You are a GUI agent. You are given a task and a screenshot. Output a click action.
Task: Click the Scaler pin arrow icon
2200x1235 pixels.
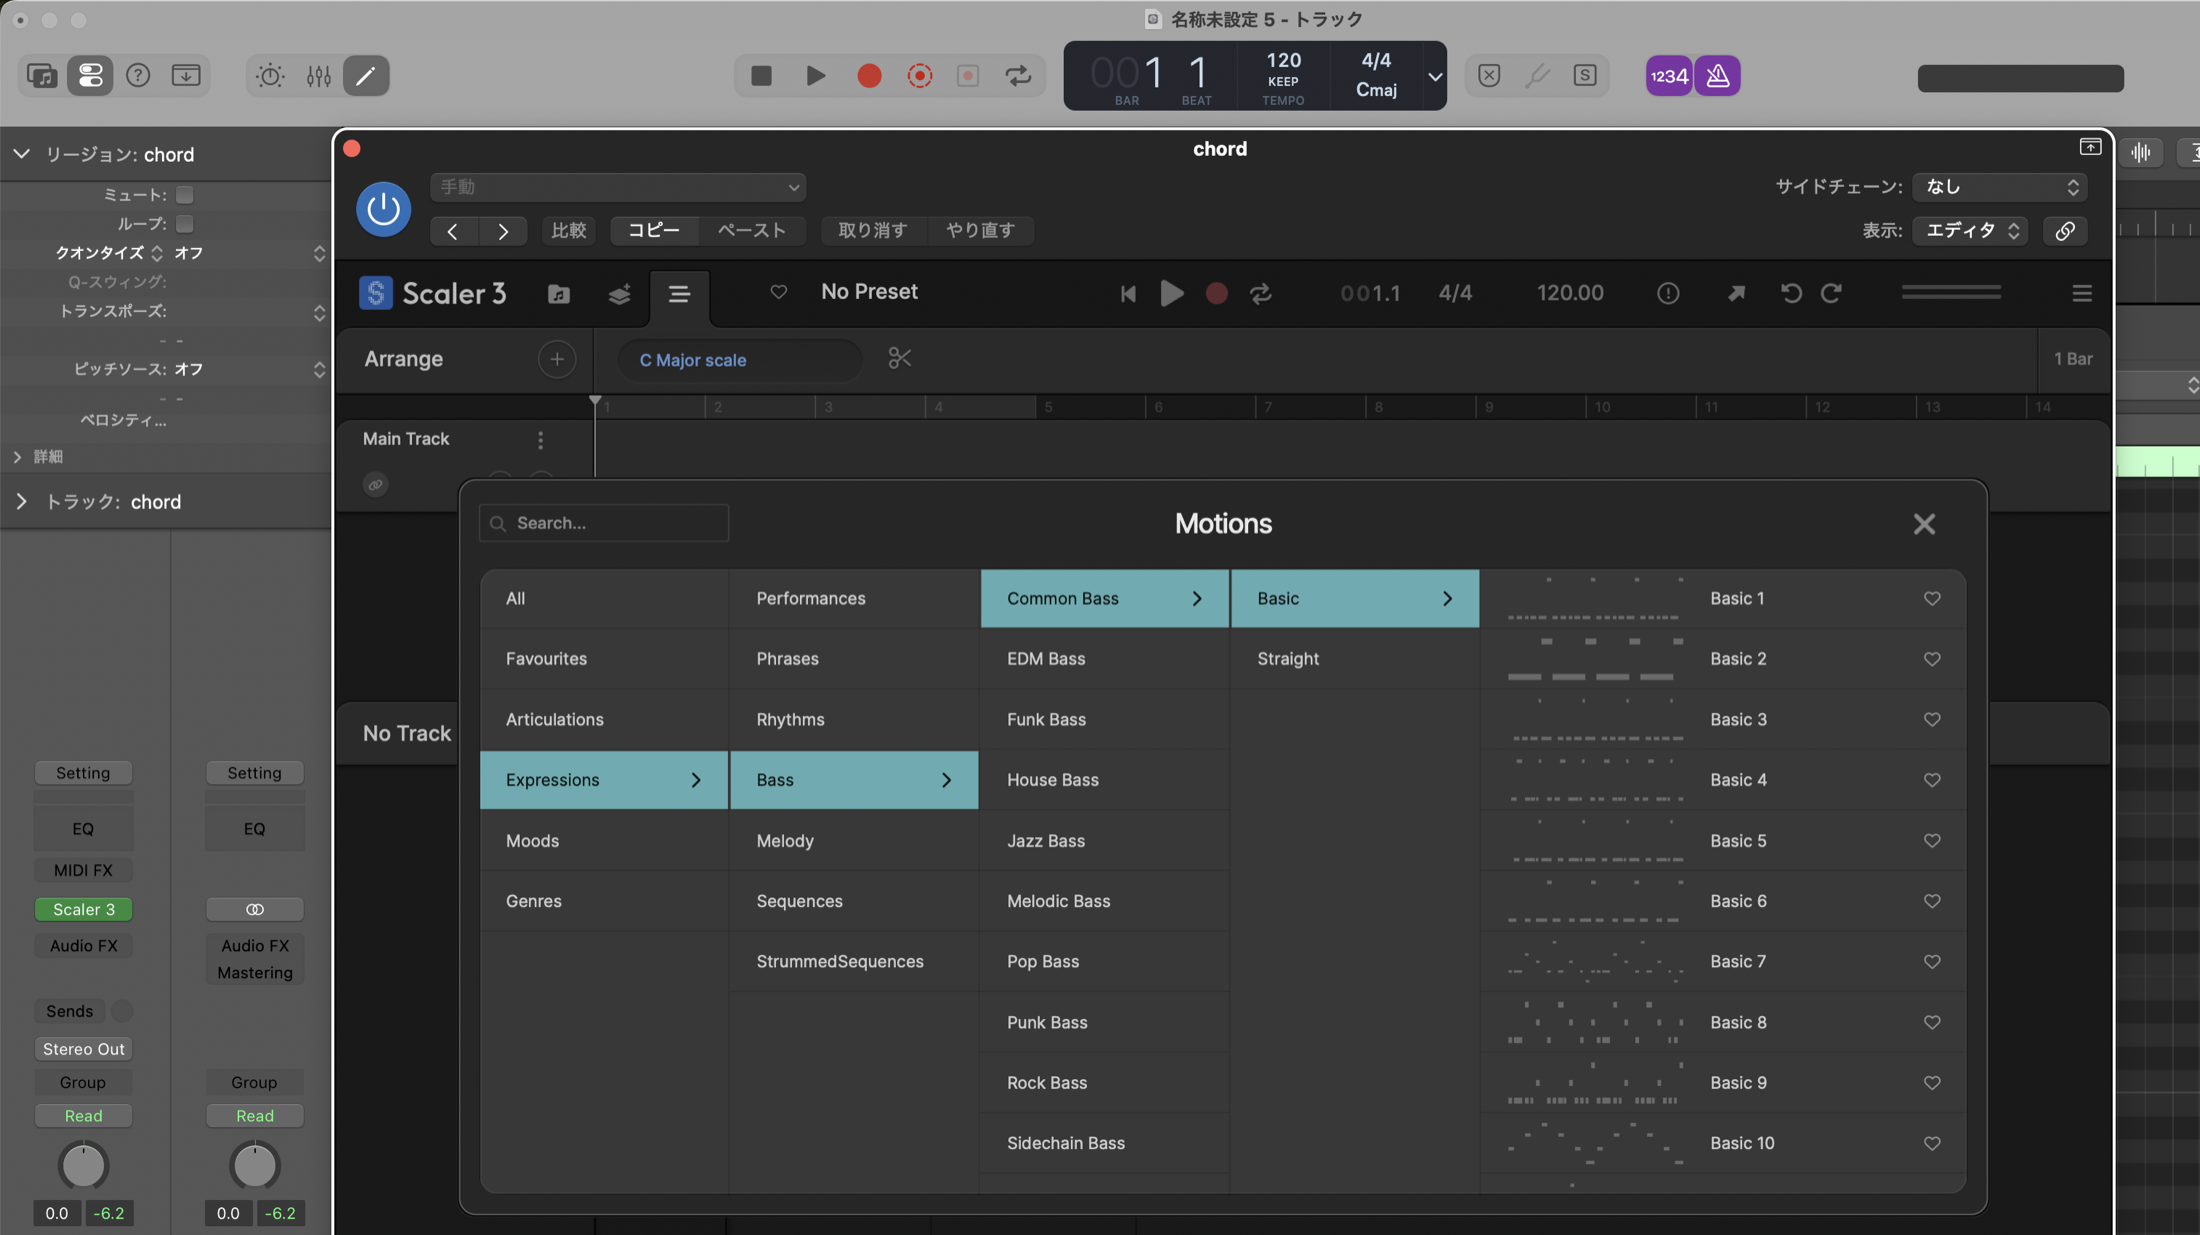coord(1737,294)
